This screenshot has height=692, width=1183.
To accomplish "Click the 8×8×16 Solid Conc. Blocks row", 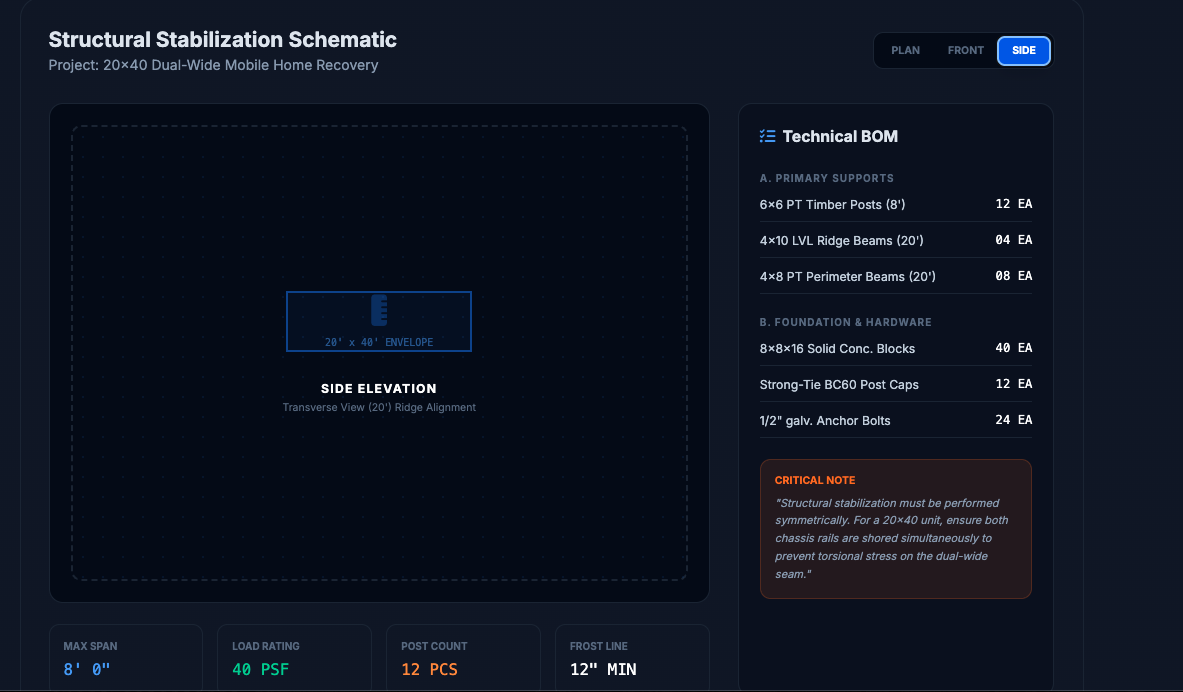I will coord(895,348).
